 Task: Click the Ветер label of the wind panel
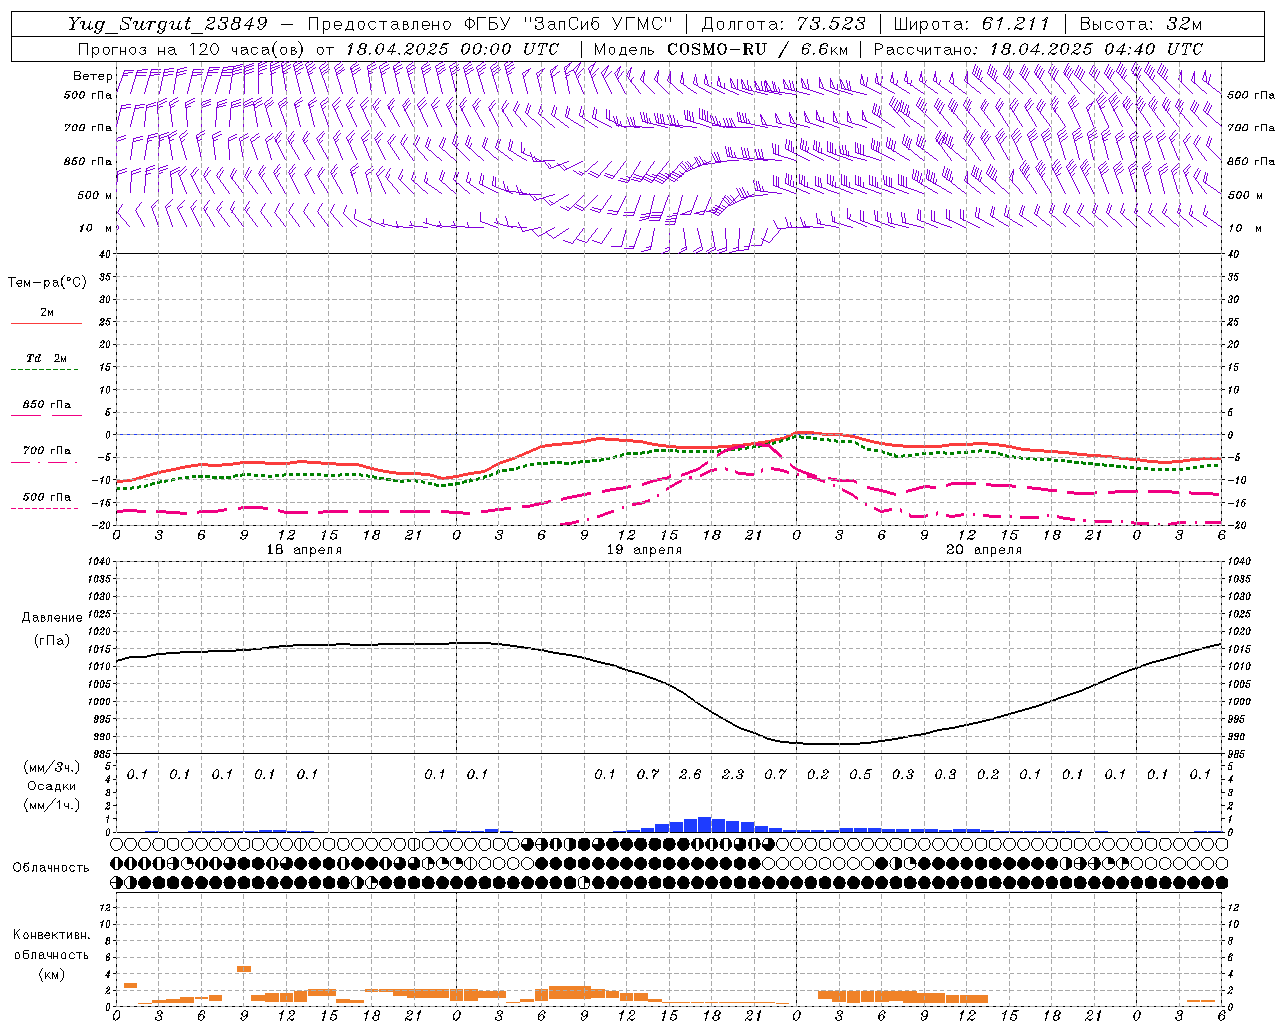[x=92, y=76]
